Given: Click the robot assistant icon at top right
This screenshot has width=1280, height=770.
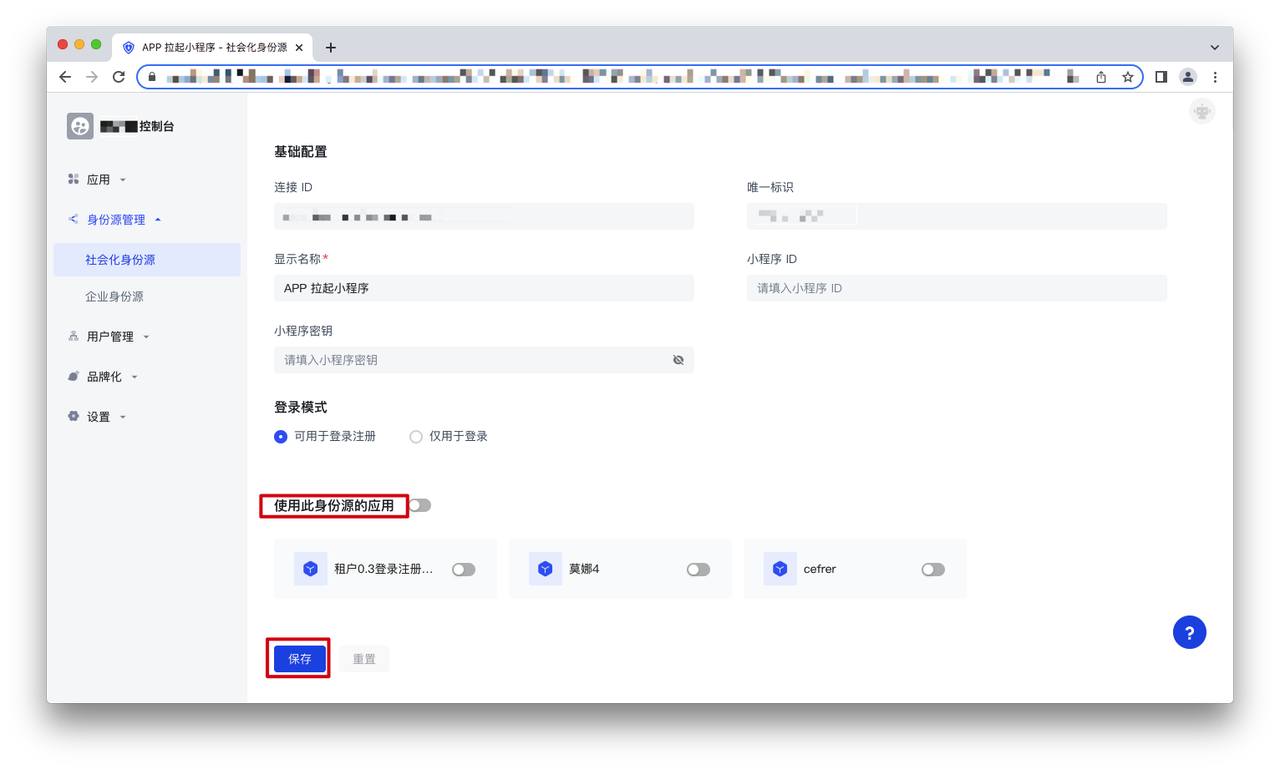Looking at the screenshot, I should tap(1201, 112).
